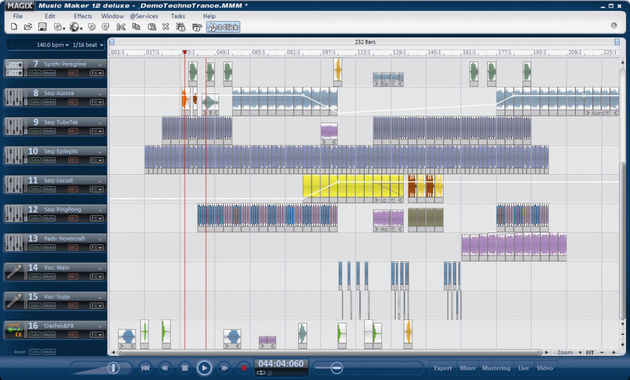Open the Window menu

pos(112,16)
